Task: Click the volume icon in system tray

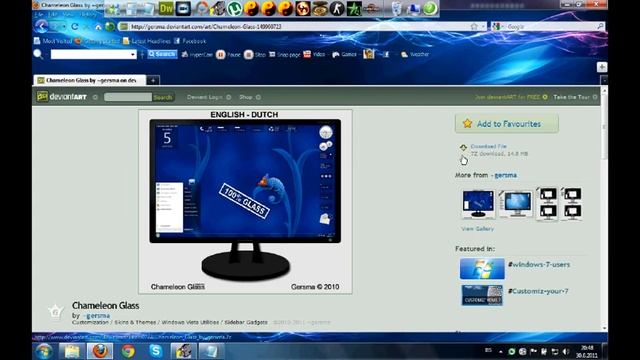Action: tap(566, 351)
